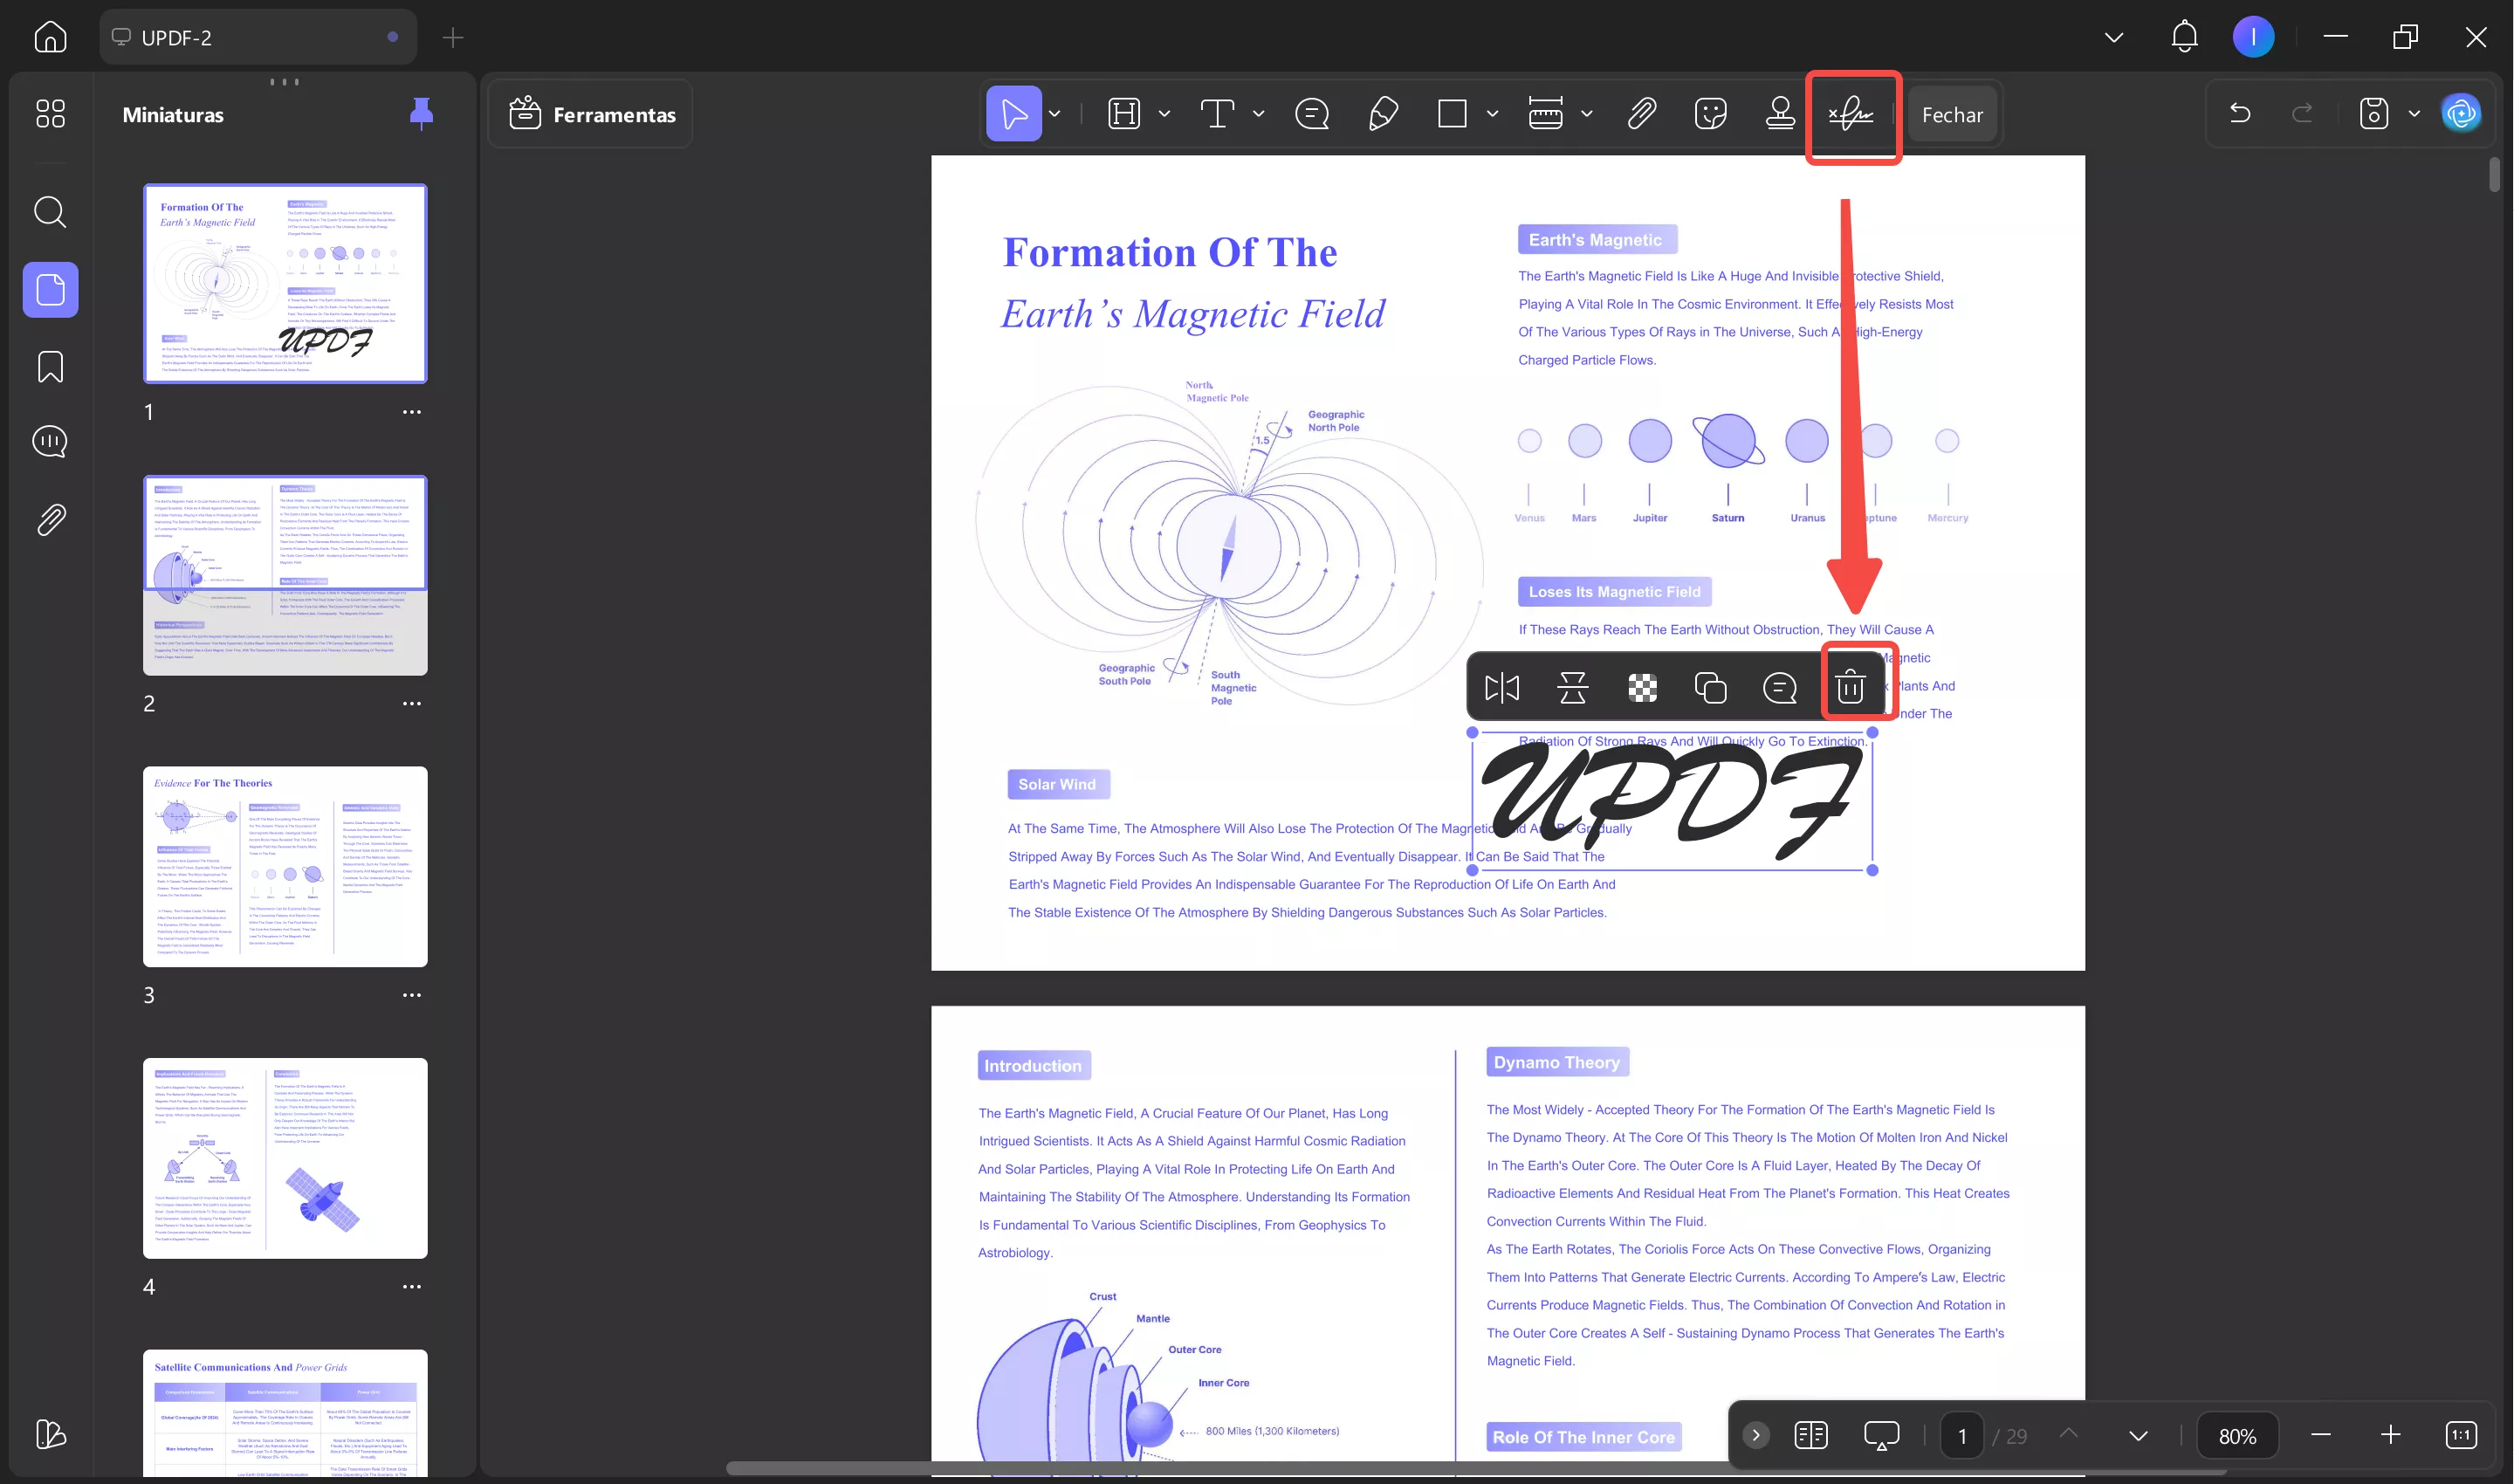Toggle the thumbnails panel sidebar icon
This screenshot has height=1484, width=2514.
(x=50, y=290)
